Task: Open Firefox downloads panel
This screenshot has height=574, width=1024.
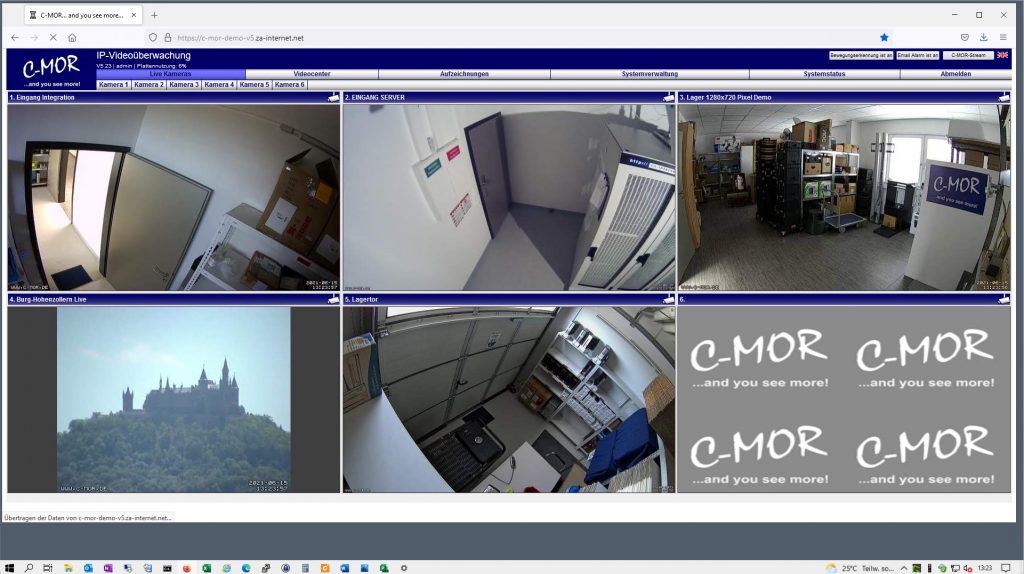Action: pyautogui.click(x=984, y=38)
